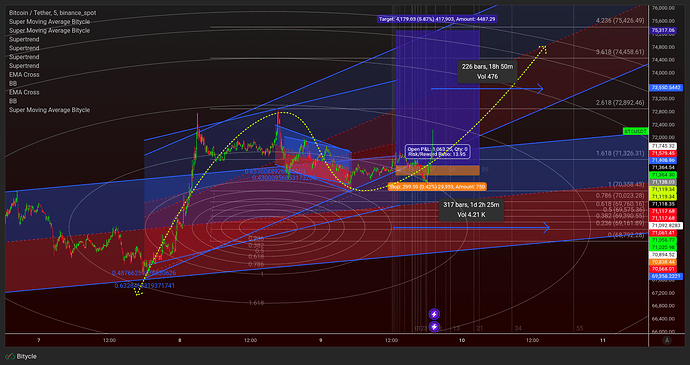Image resolution: width=690 pixels, height=365 pixels.
Task: Click the 'Bitcoin / Tether, 5, binance_spot' title
Action: click(x=52, y=13)
